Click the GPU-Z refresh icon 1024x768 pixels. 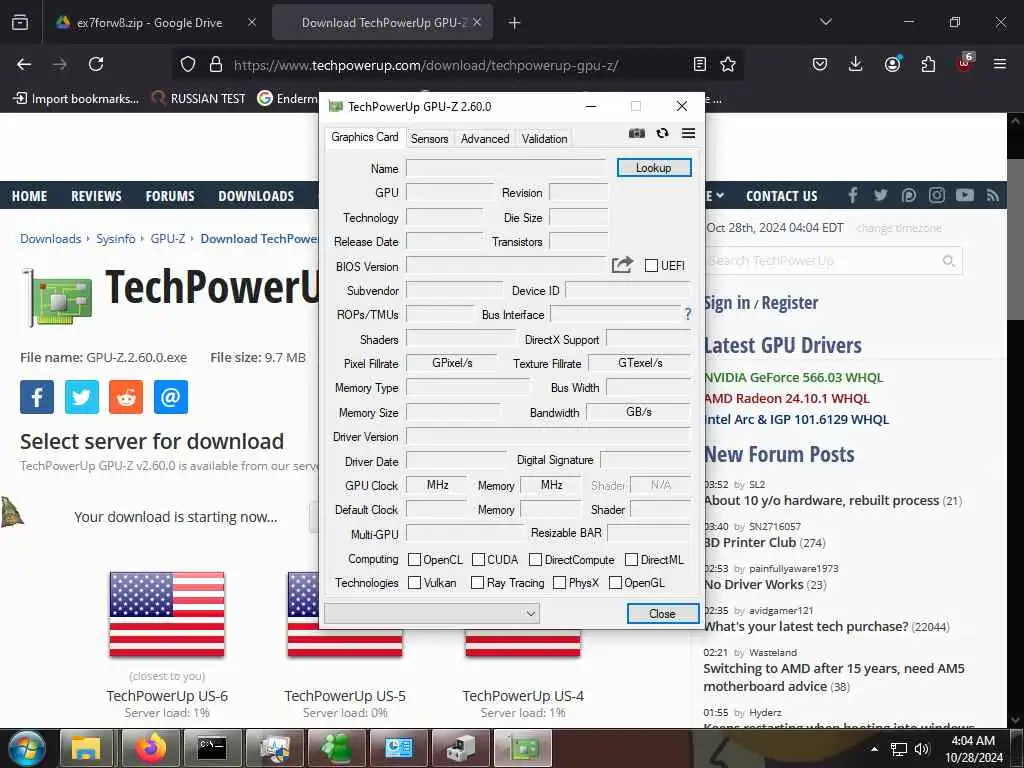662,133
